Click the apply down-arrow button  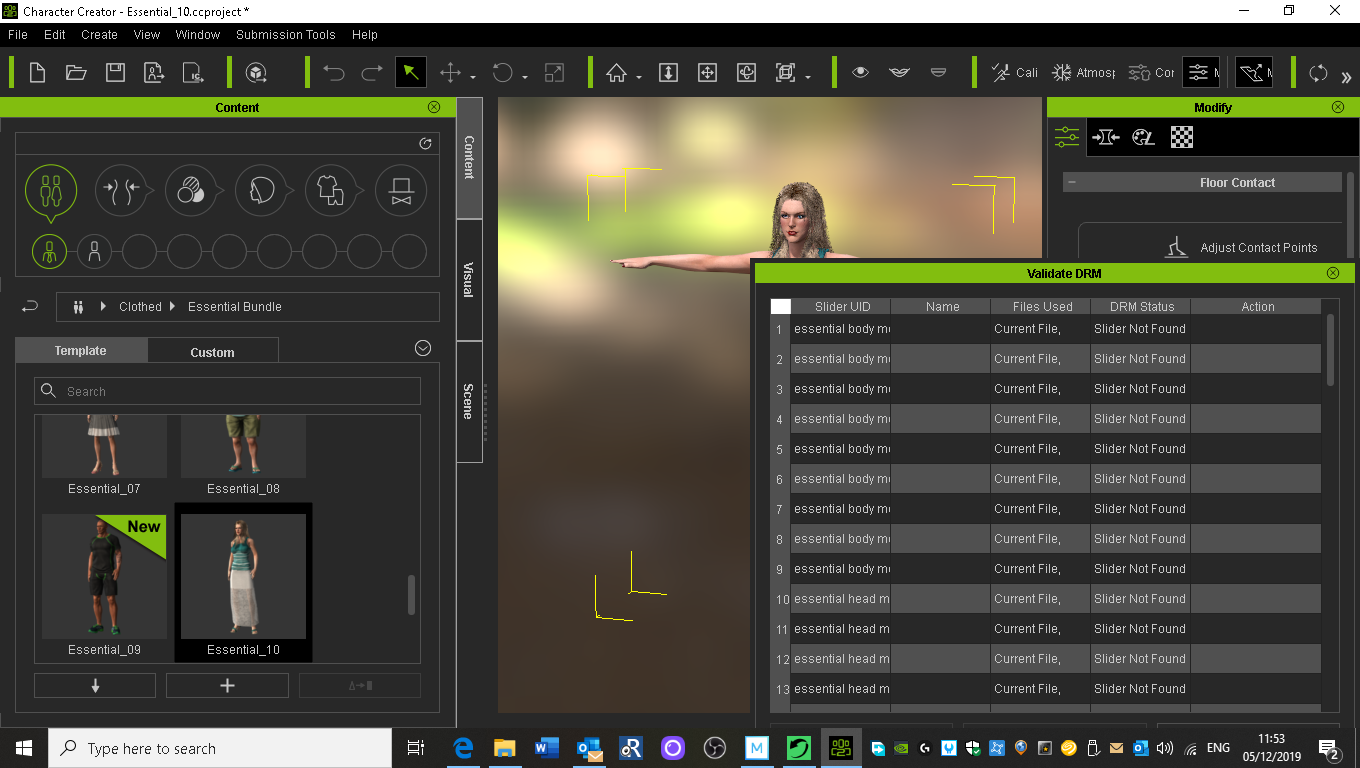click(95, 685)
